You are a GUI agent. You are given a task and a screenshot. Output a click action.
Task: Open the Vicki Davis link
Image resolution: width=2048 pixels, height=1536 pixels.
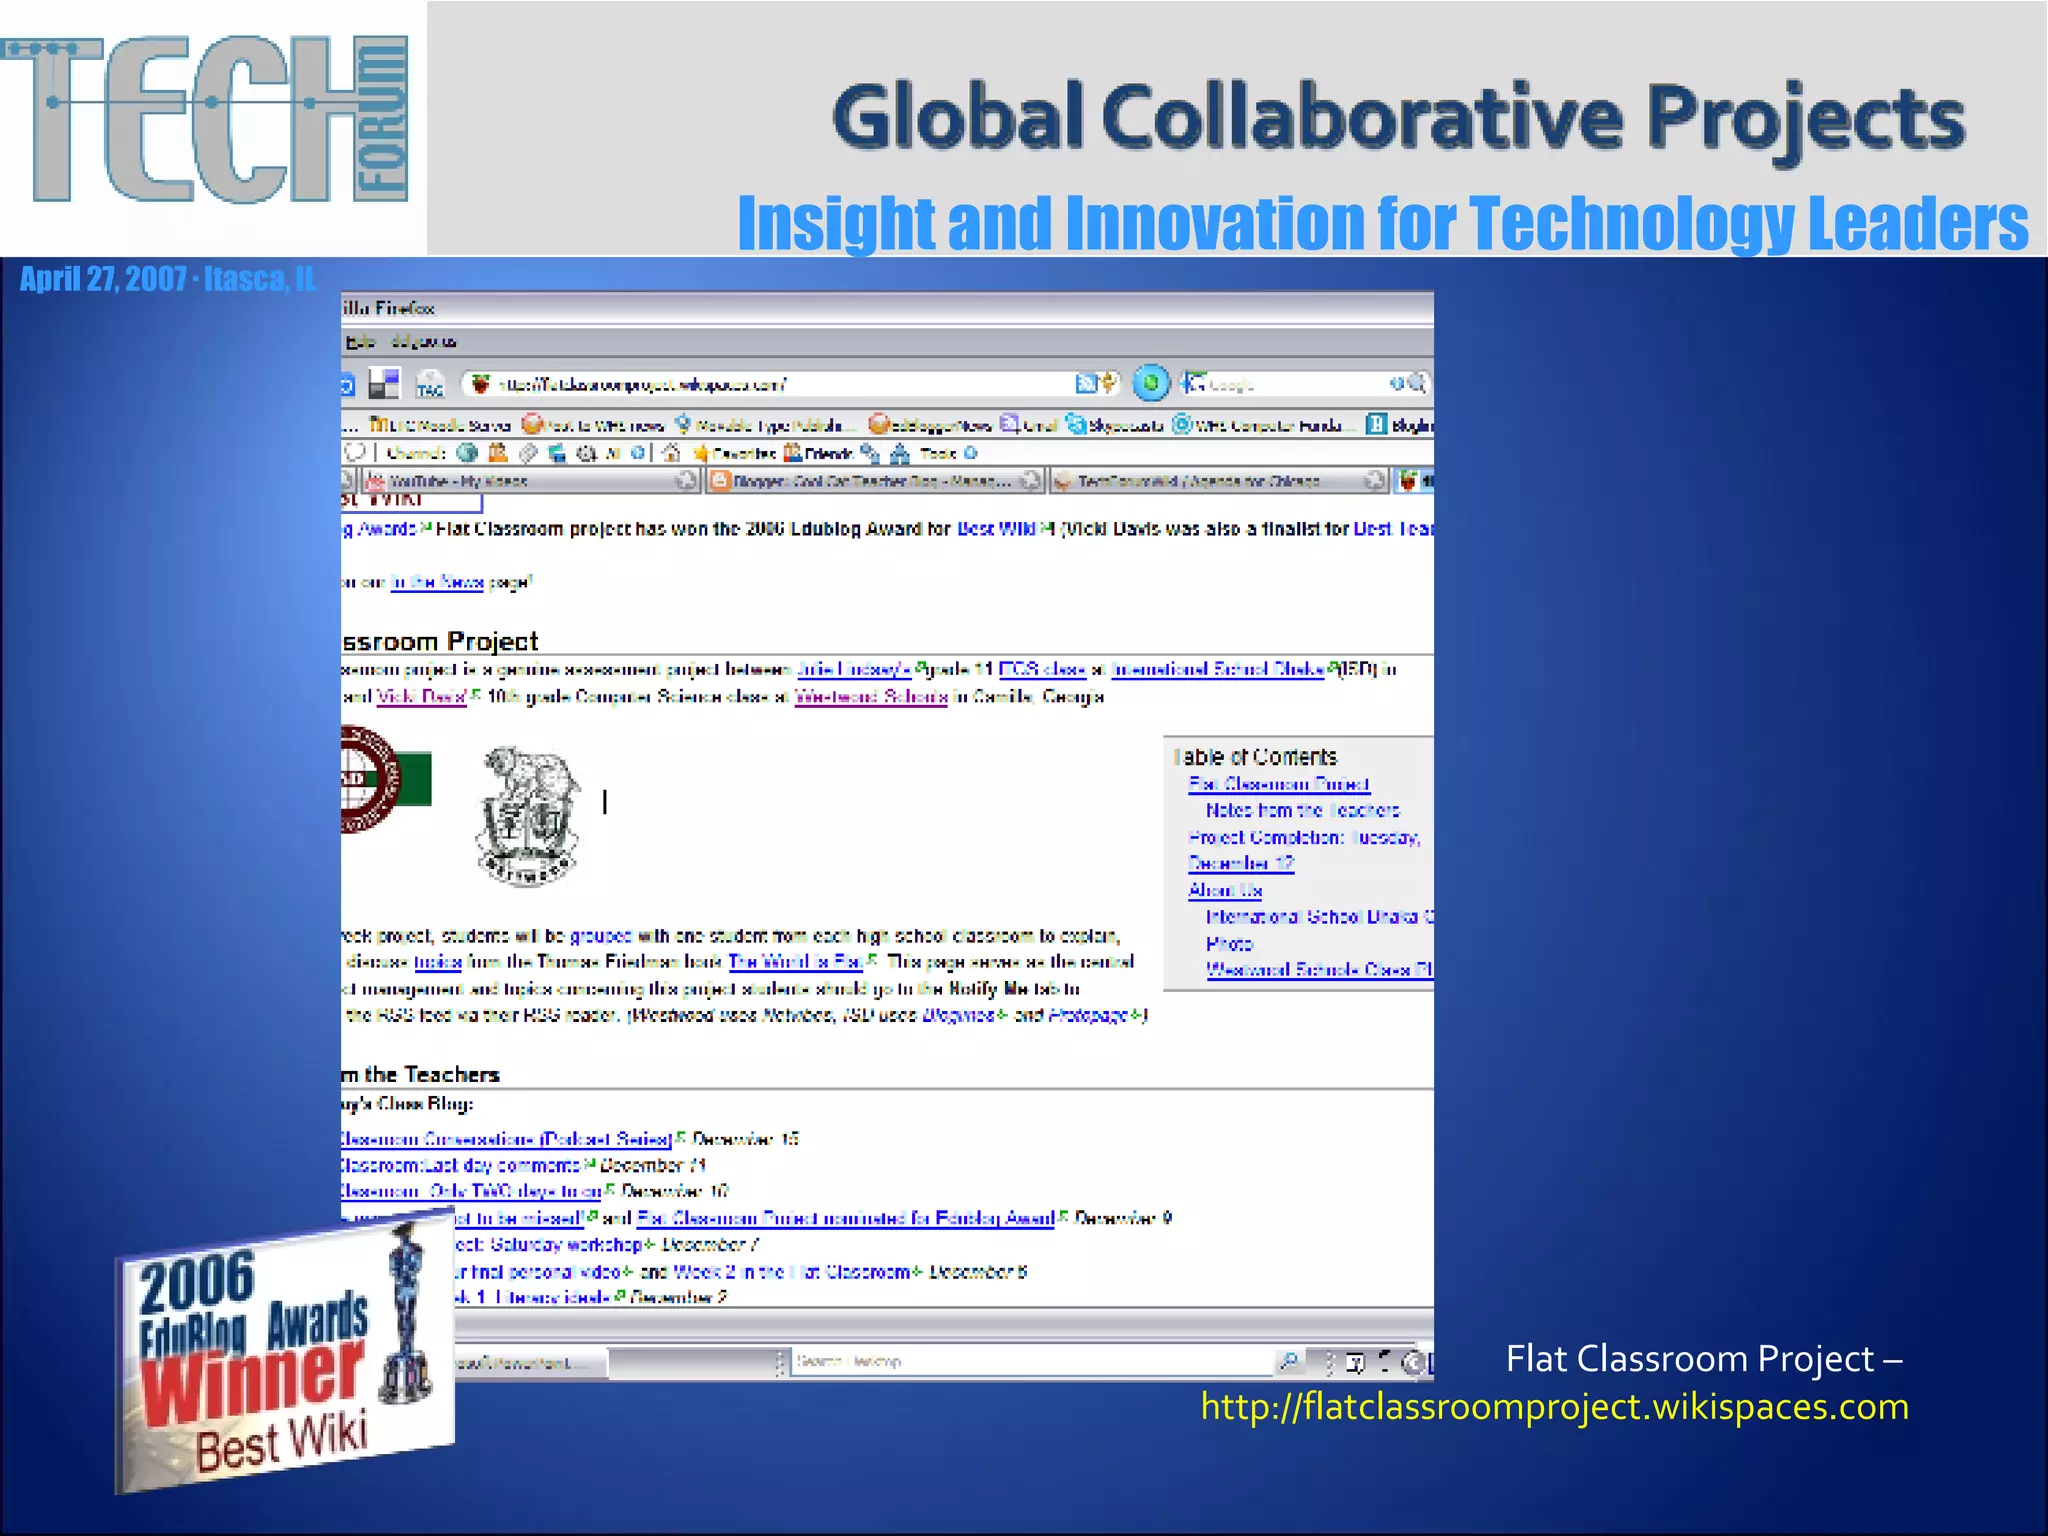(421, 696)
